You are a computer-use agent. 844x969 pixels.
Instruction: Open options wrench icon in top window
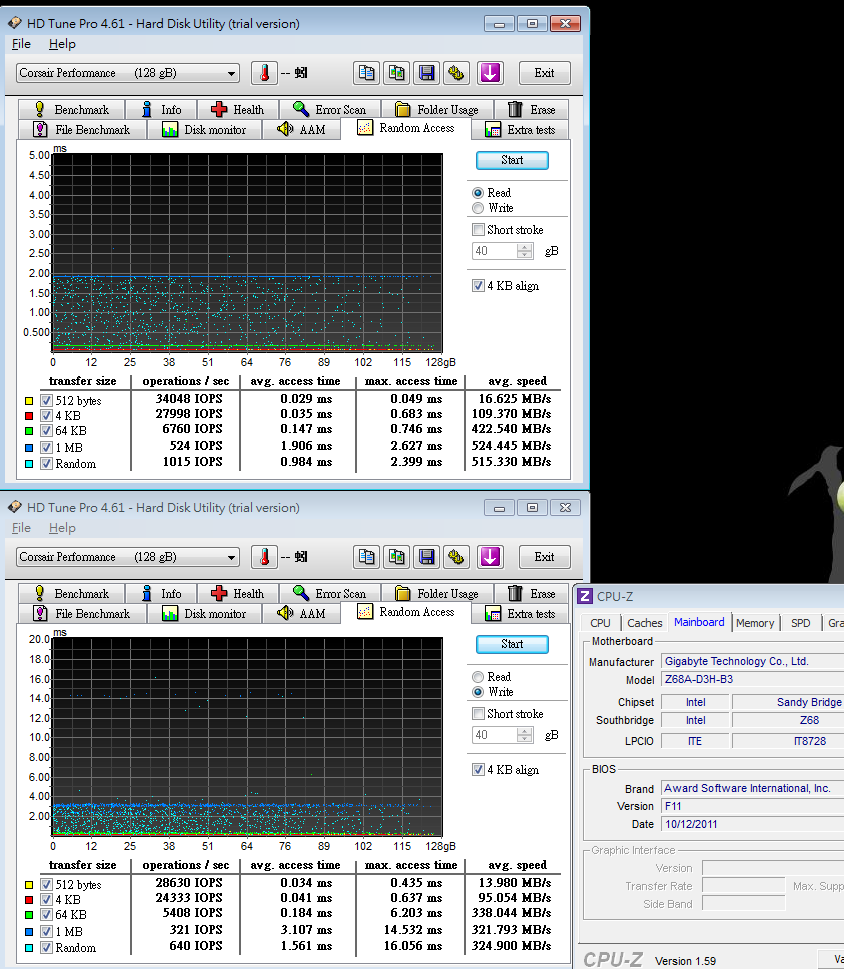456,73
